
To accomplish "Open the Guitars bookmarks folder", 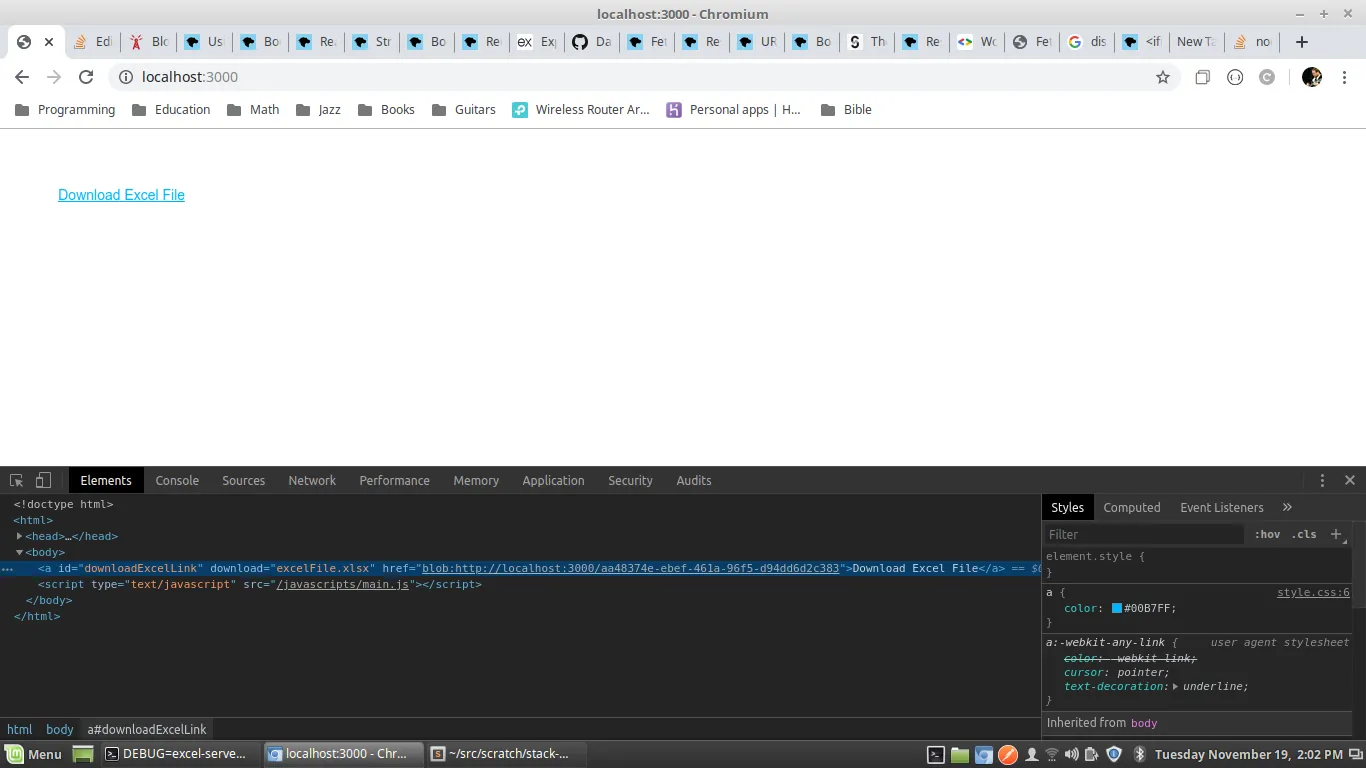I will [463, 110].
